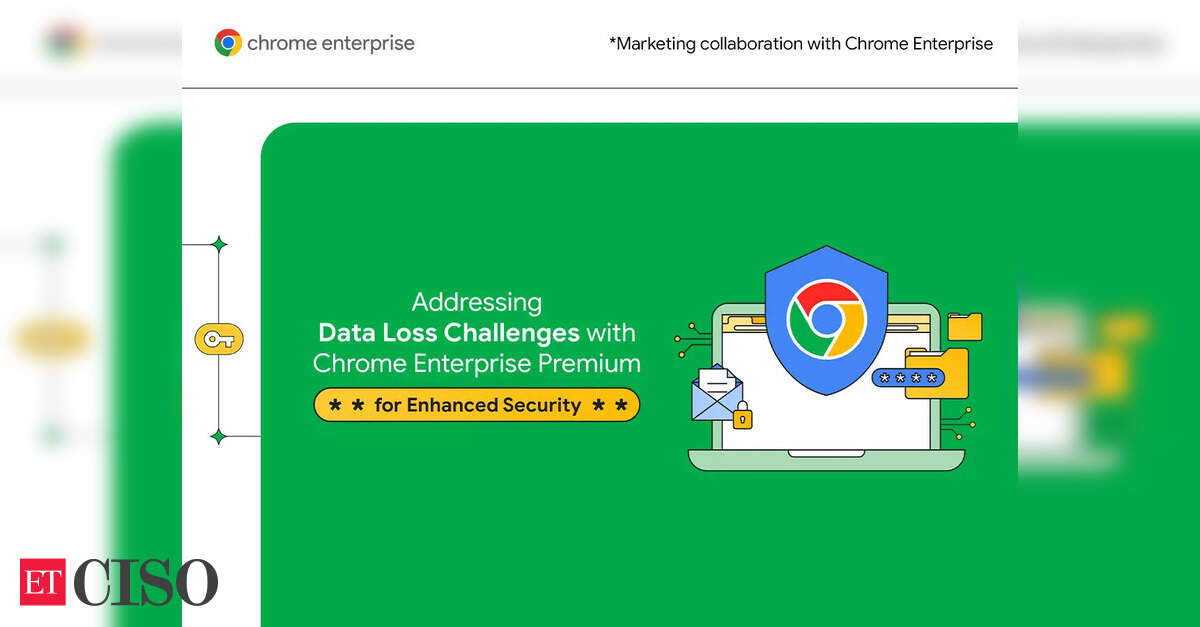
Task: Open the small yellow folder icon
Action: (964, 326)
